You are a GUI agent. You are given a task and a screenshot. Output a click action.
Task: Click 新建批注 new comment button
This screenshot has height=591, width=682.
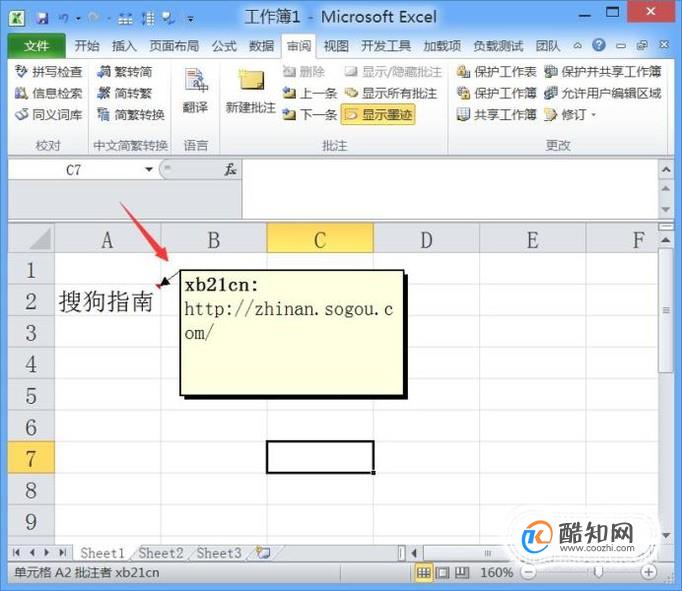point(251,90)
